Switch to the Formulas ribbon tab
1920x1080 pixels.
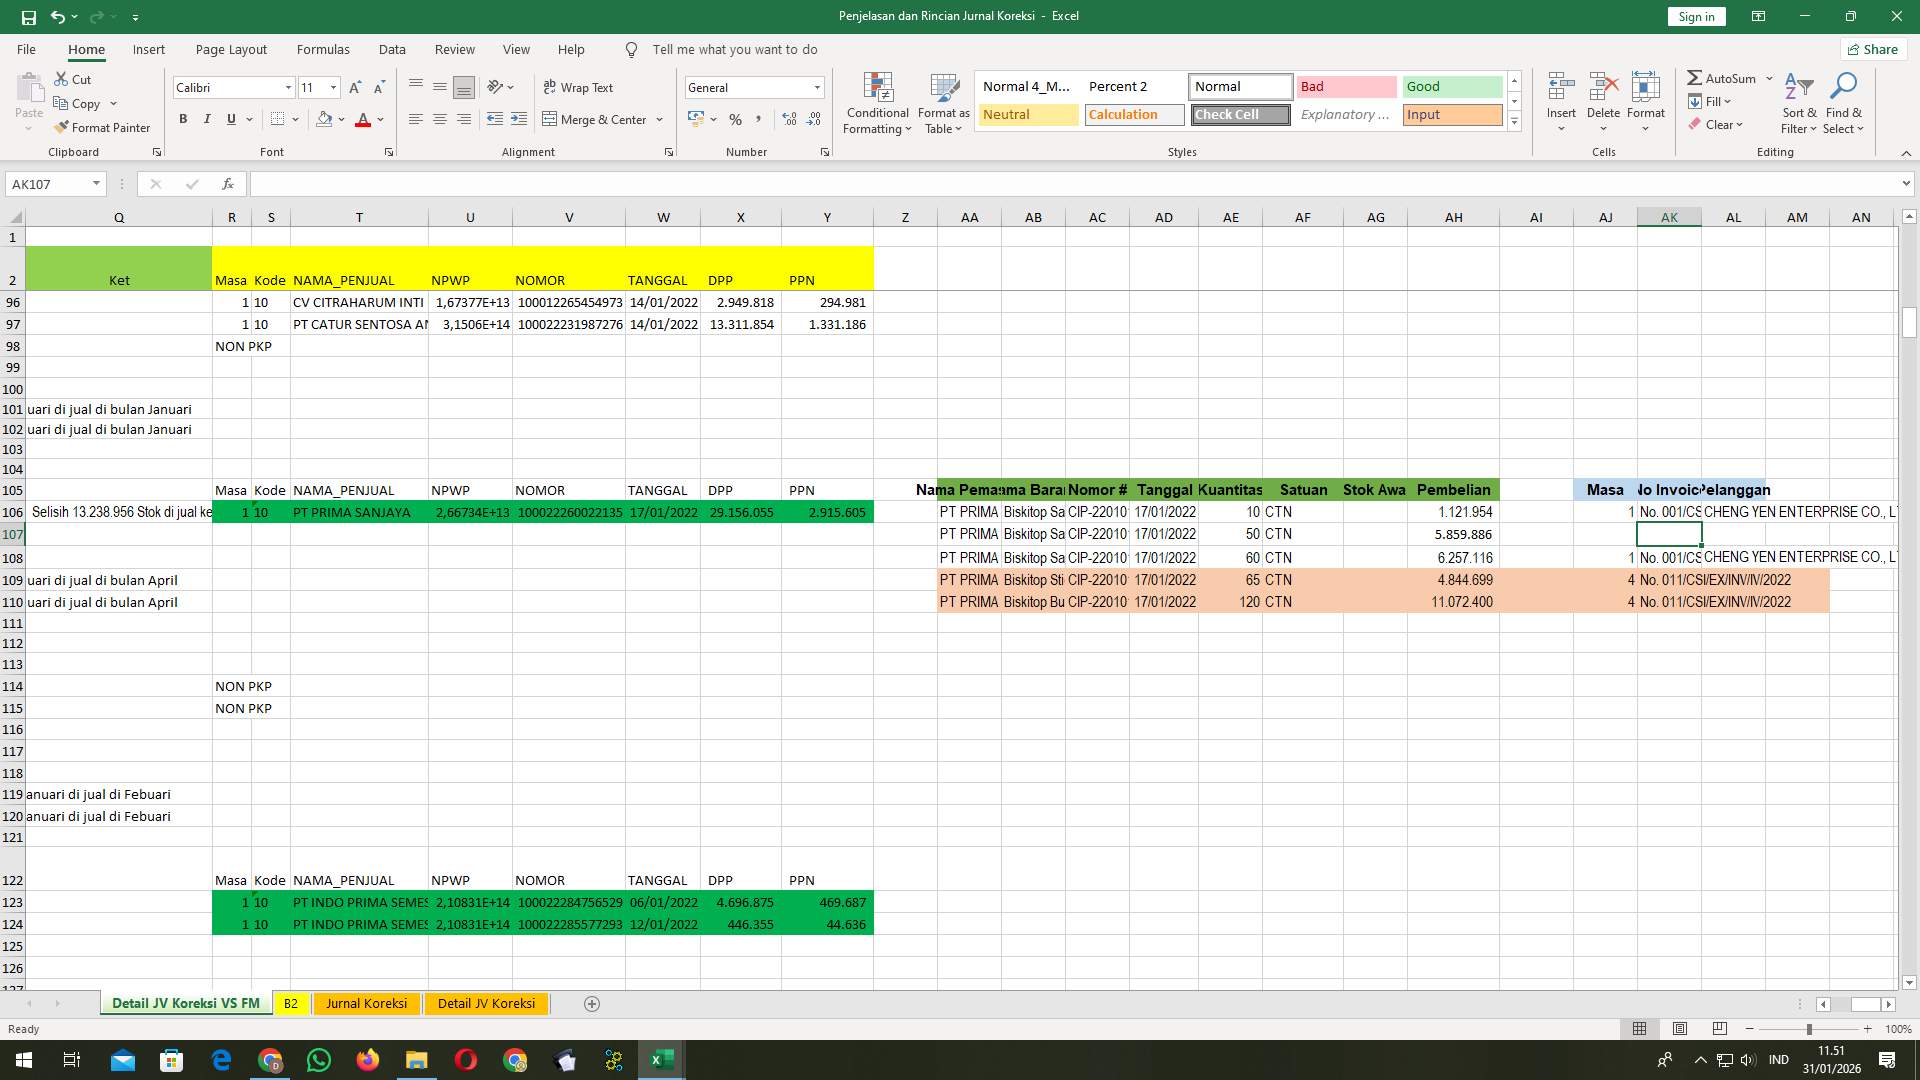tap(323, 49)
